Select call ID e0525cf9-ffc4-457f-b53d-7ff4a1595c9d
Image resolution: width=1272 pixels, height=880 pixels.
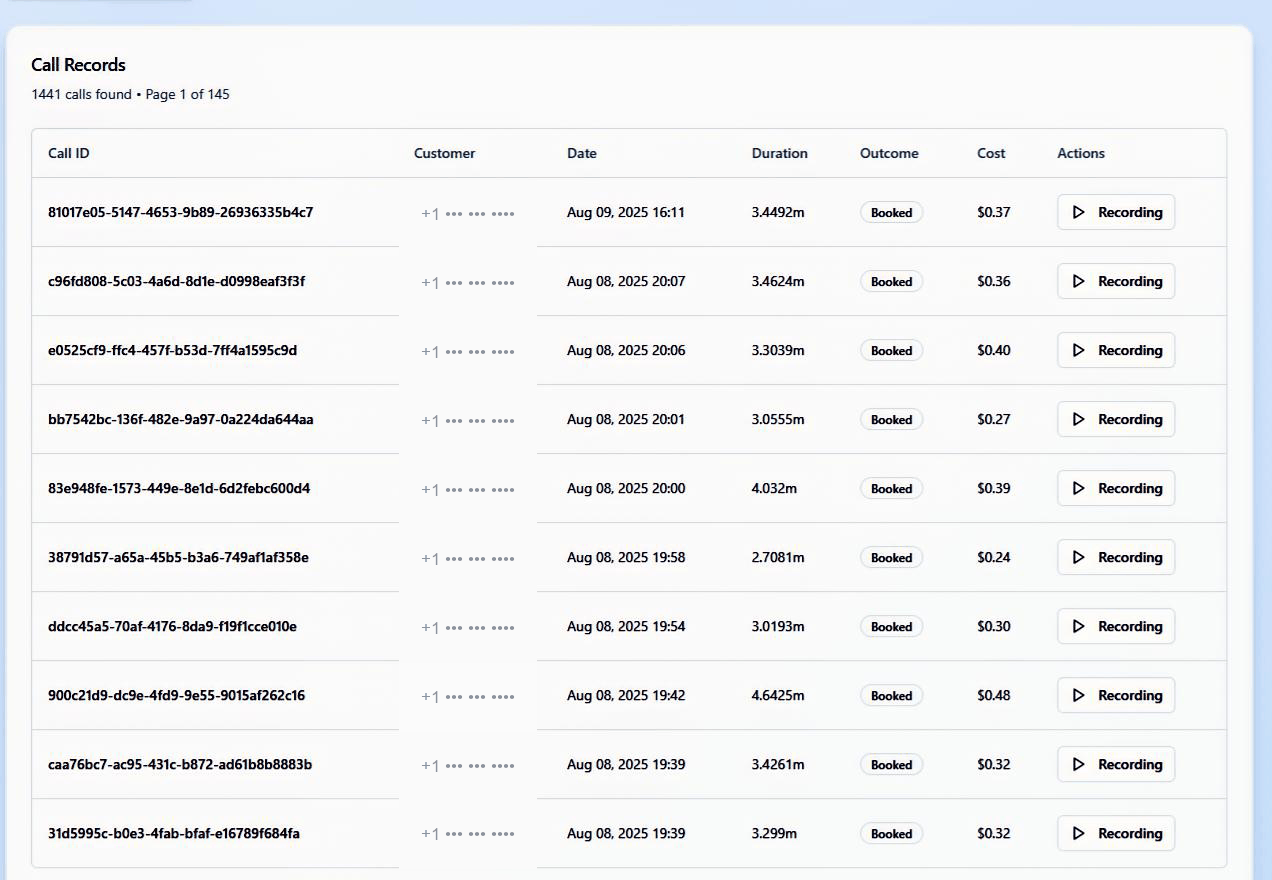coord(173,350)
